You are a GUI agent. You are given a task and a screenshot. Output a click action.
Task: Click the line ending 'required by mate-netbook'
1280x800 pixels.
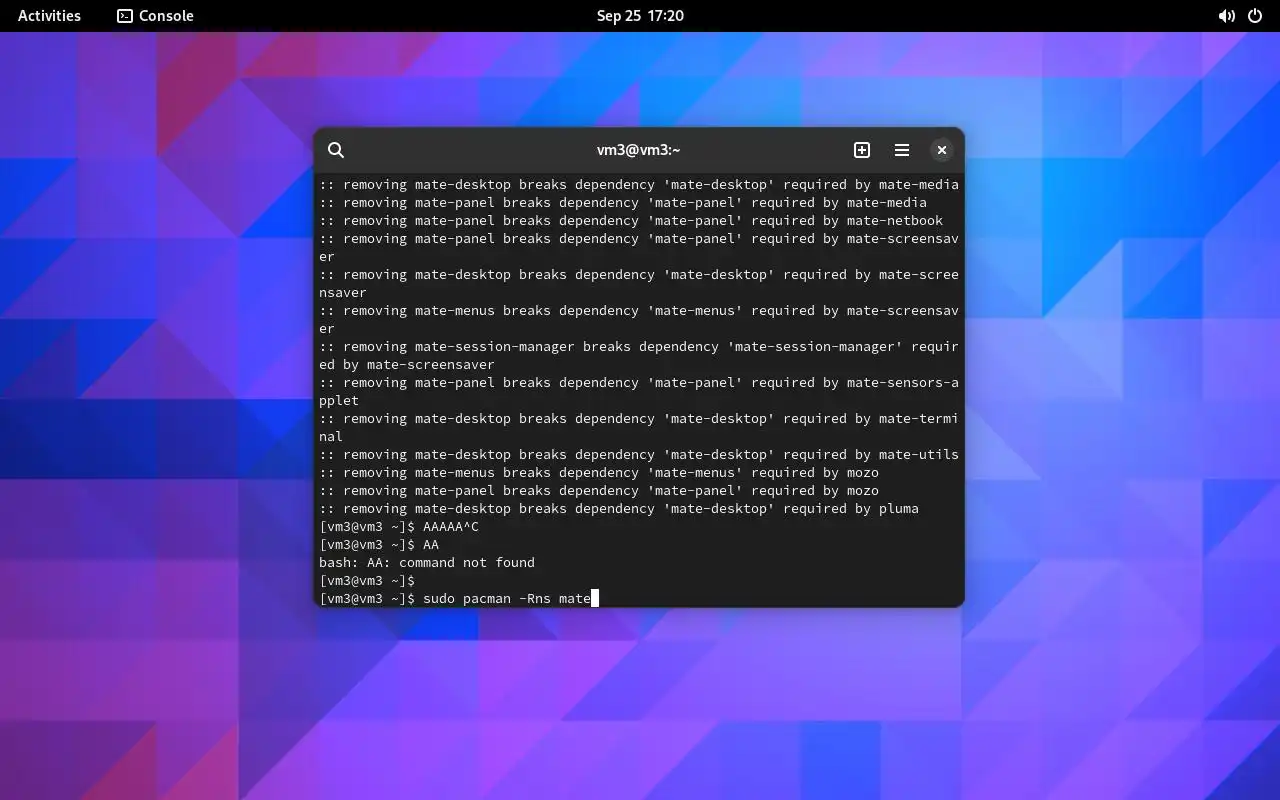[x=631, y=220]
